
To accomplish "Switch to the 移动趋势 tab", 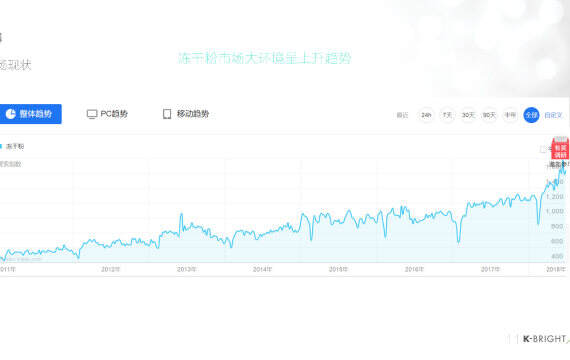I will pos(186,114).
